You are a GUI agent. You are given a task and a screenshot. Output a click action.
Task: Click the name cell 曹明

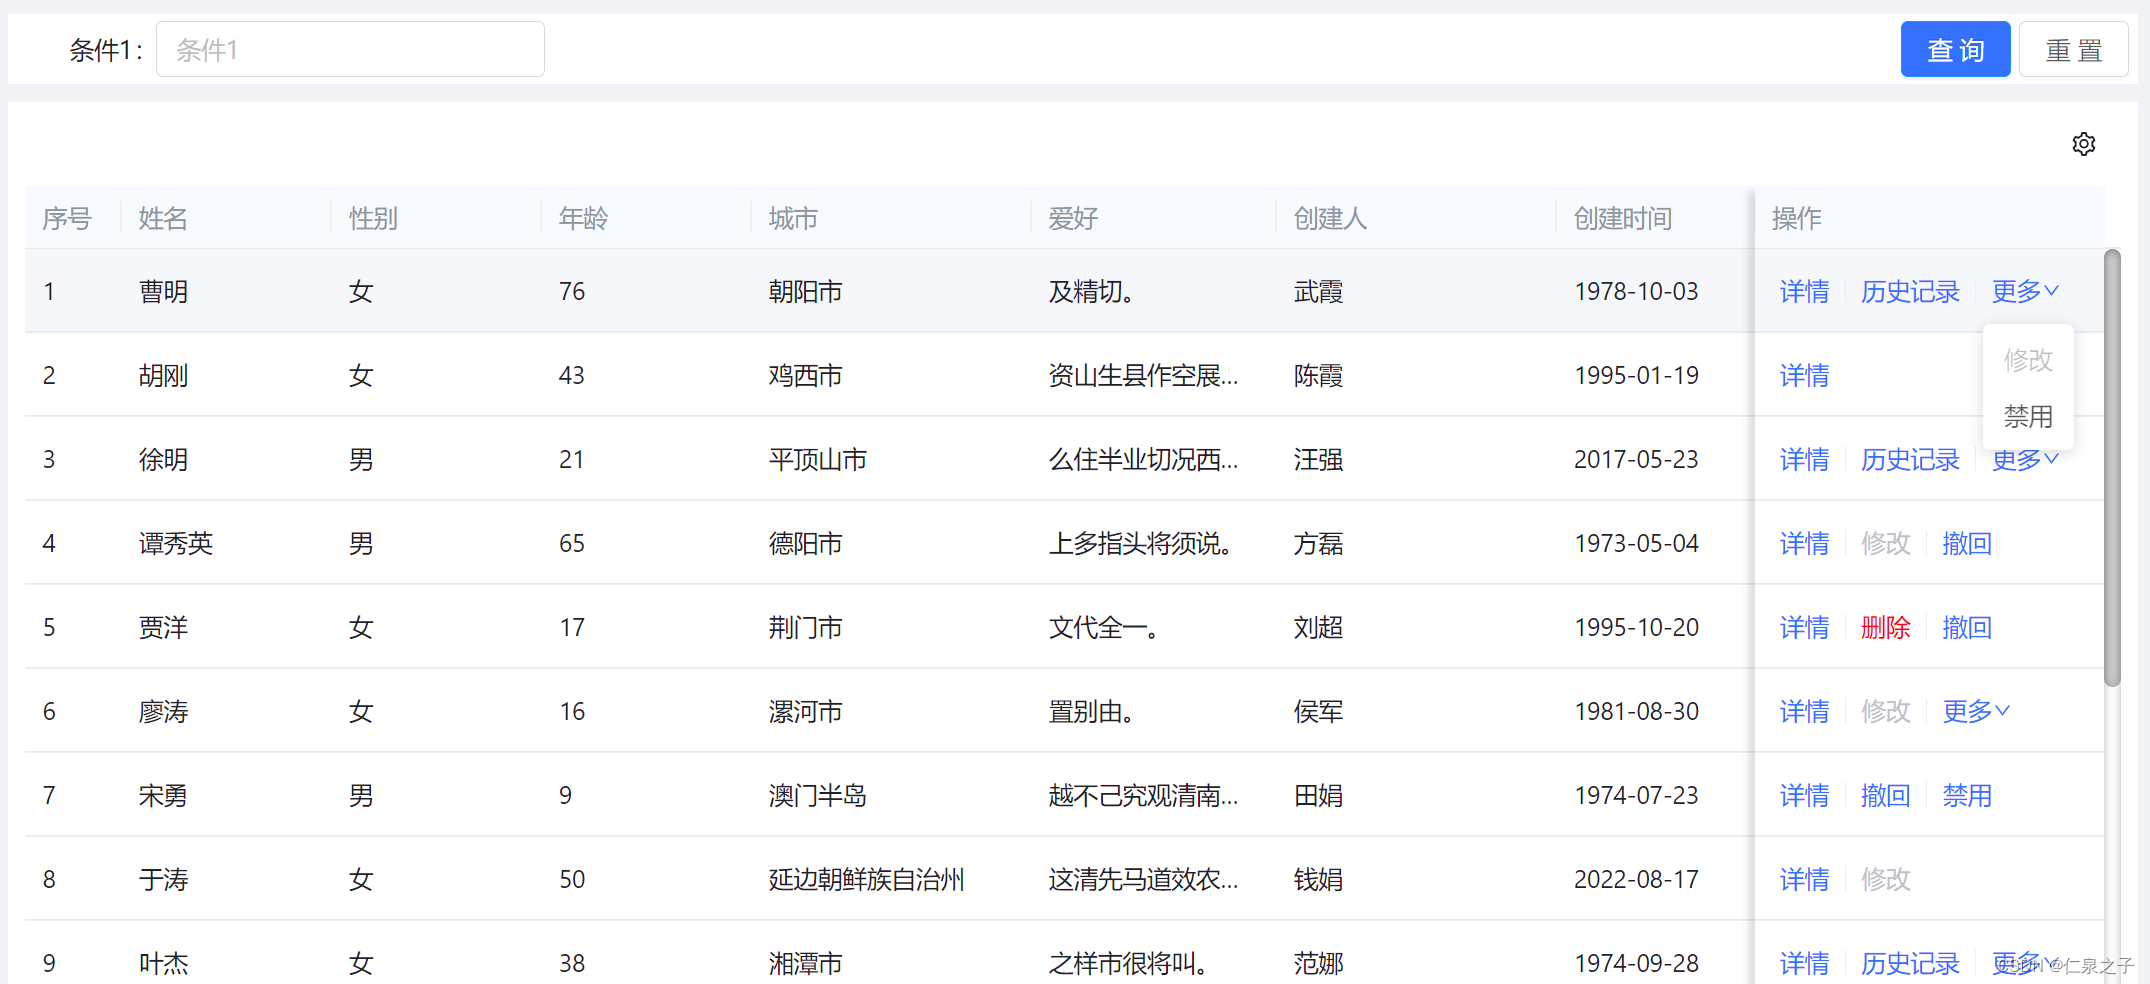click(163, 291)
